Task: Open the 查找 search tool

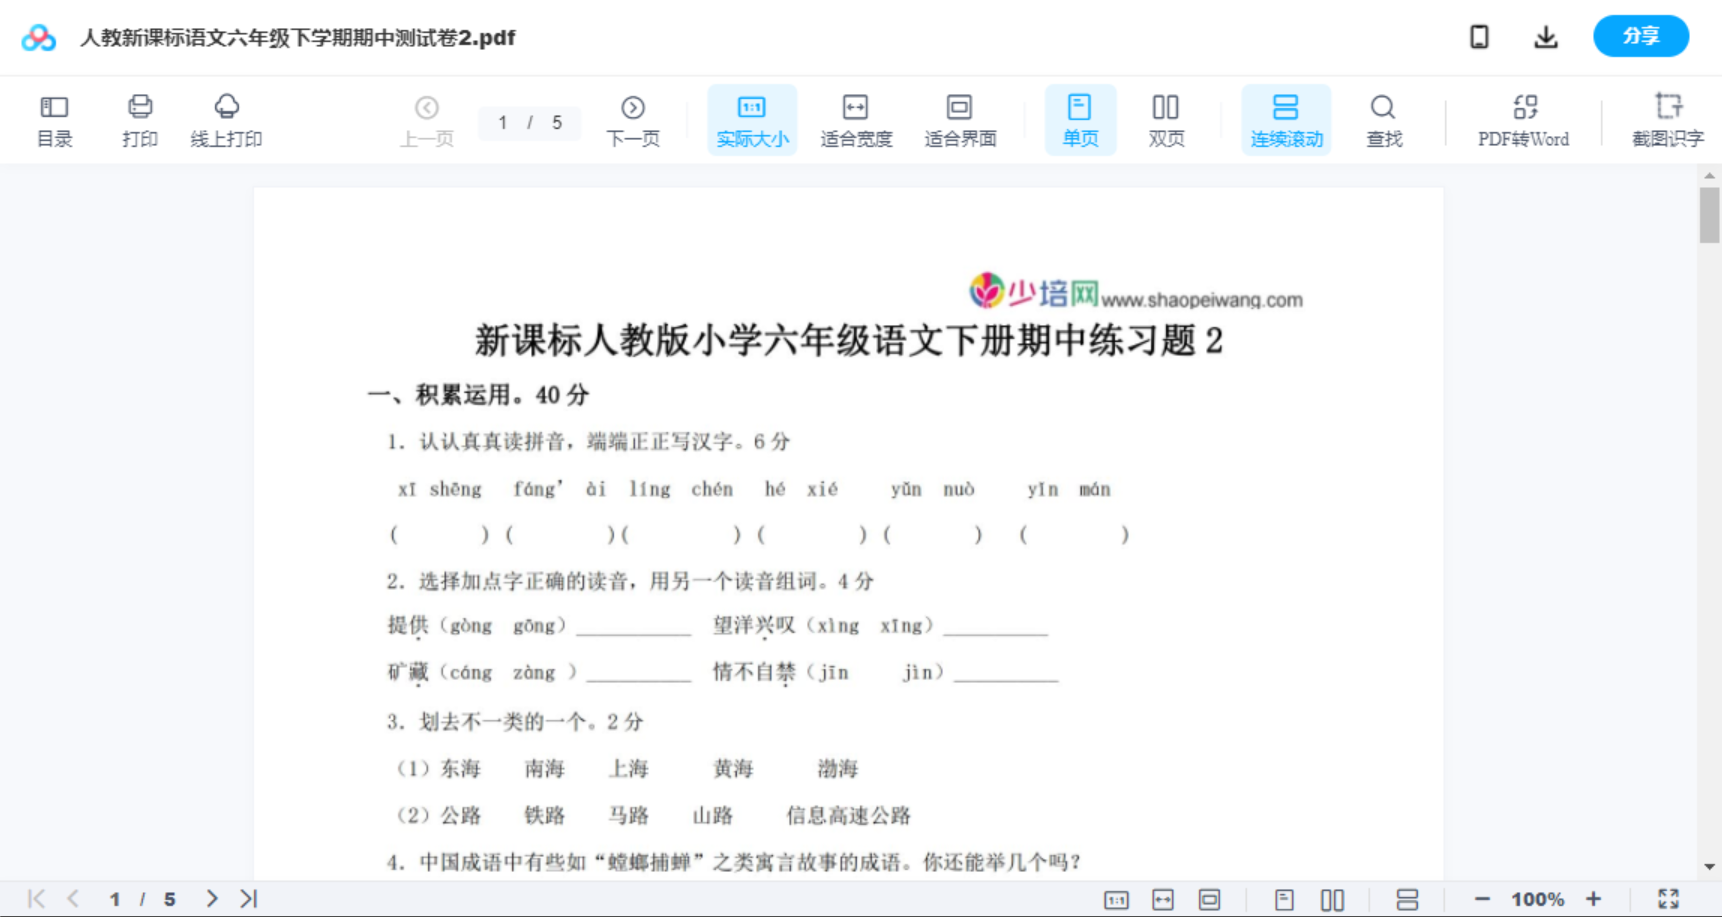Action: [1384, 119]
